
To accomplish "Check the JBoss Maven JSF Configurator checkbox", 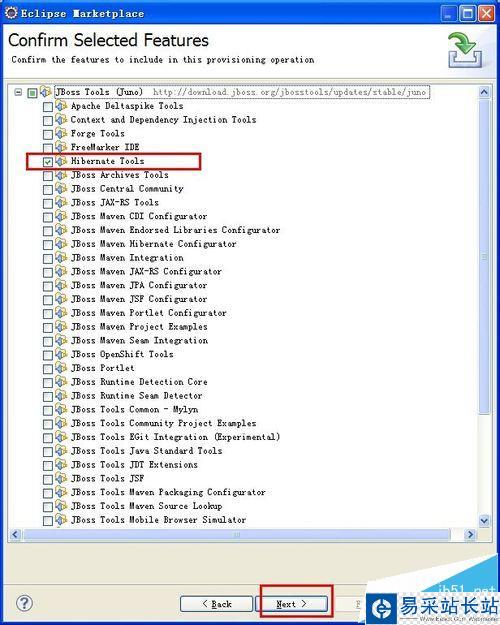I will (x=48, y=300).
